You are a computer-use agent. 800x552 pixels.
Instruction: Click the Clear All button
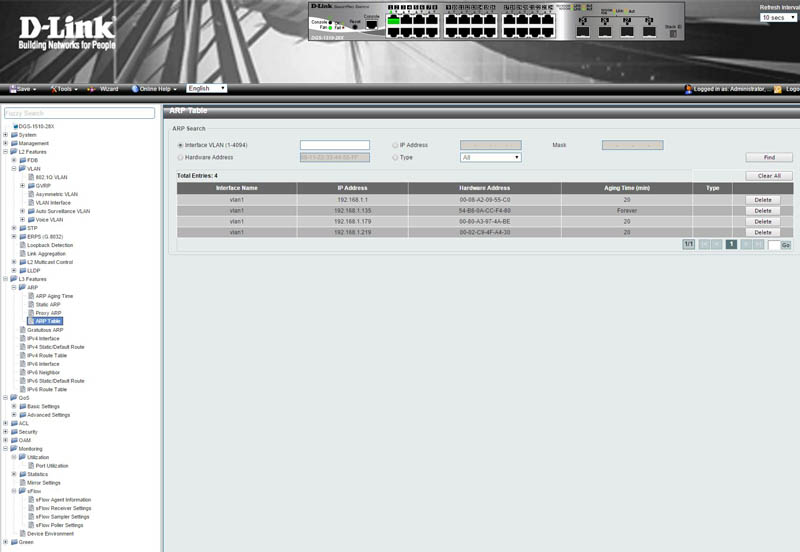click(x=769, y=176)
